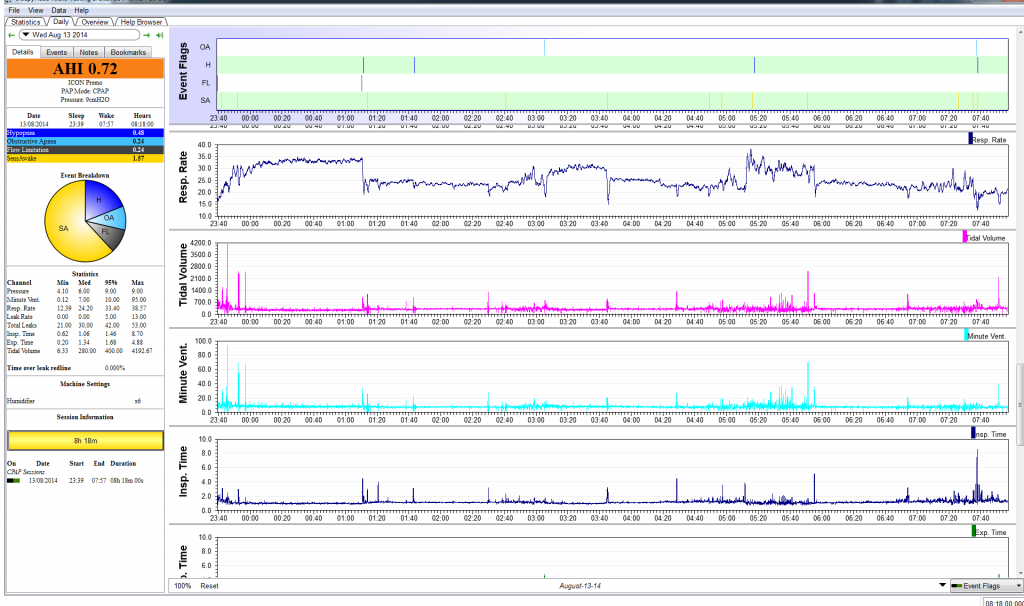Click the magenta Tidal Volume legend marker
This screenshot has height=606, width=1024.
tap(965, 237)
